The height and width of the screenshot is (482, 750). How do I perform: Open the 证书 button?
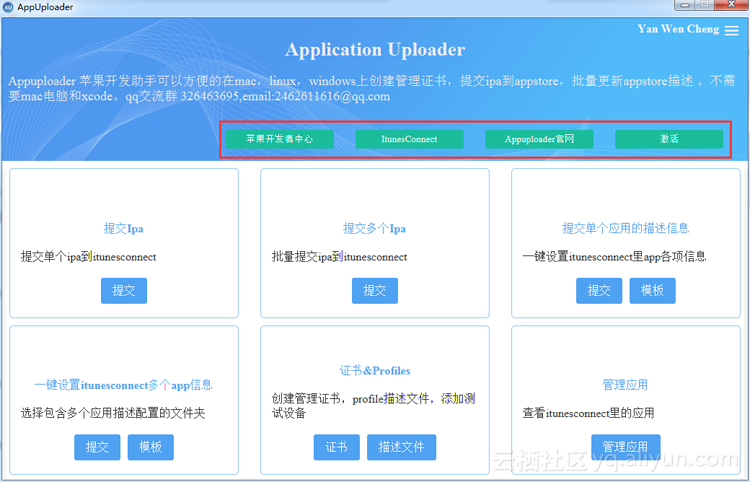click(337, 447)
